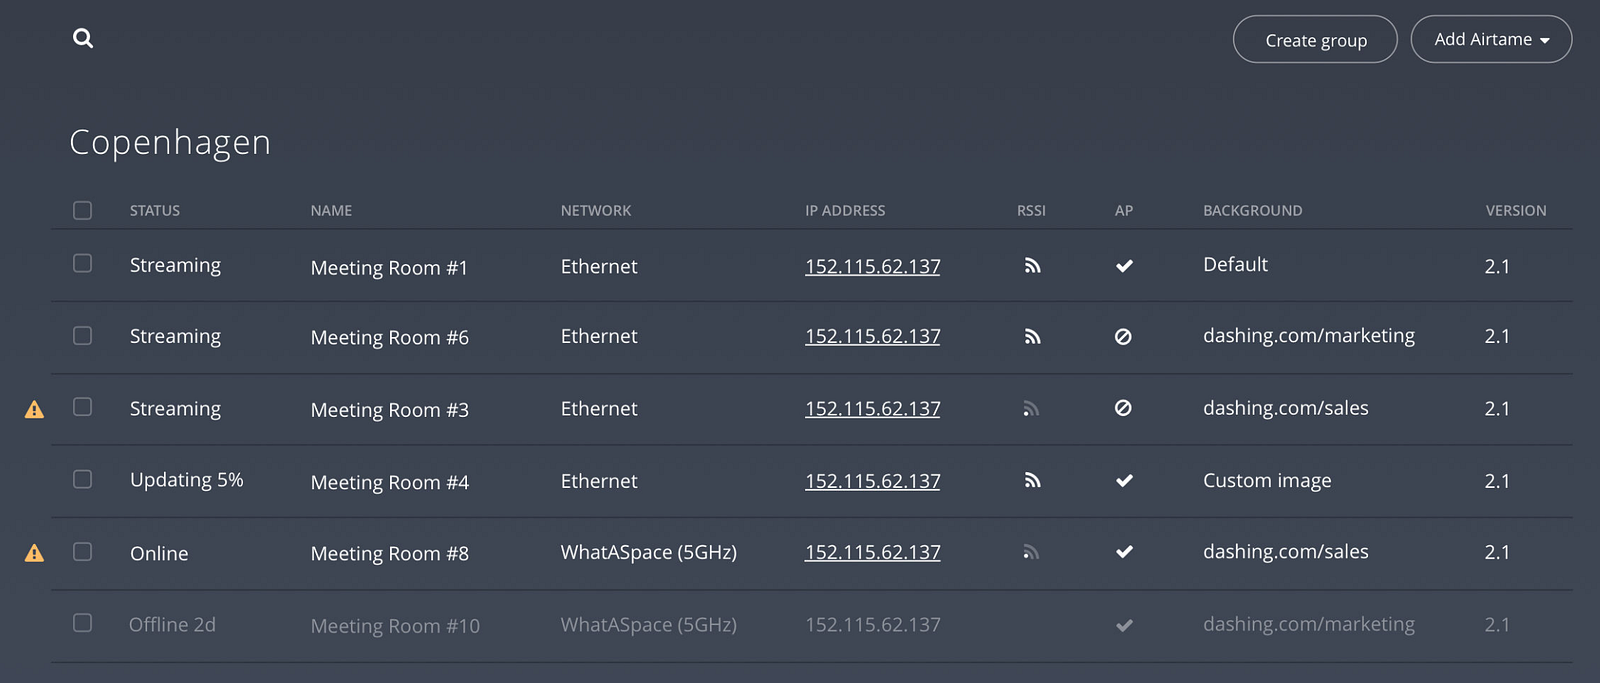Viewport: 1600px width, 683px height.
Task: Open IP address link for Meeting Room #8
Action: pyautogui.click(x=872, y=553)
